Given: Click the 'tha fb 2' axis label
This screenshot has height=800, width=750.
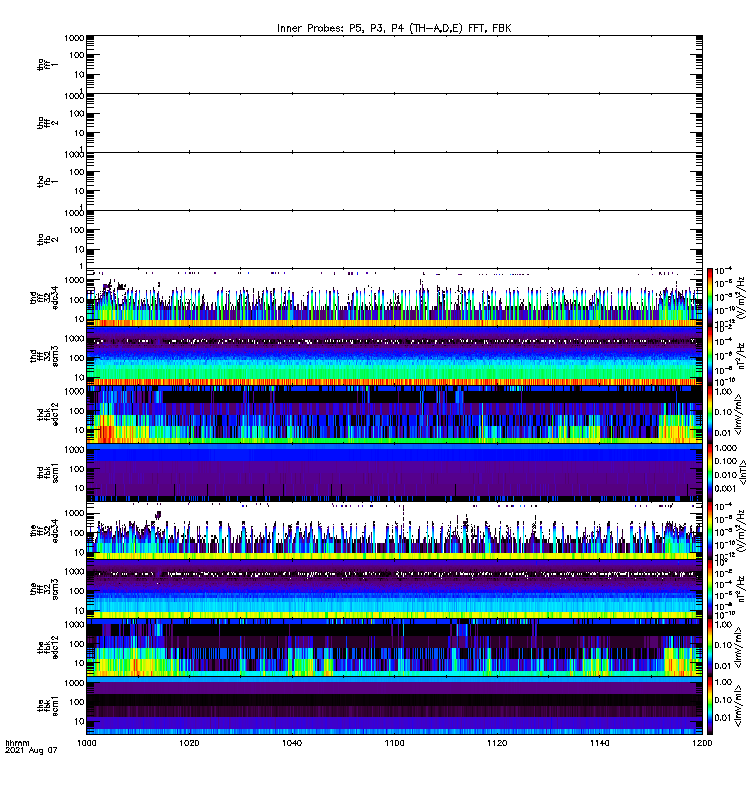Looking at the screenshot, I should (x=47, y=240).
